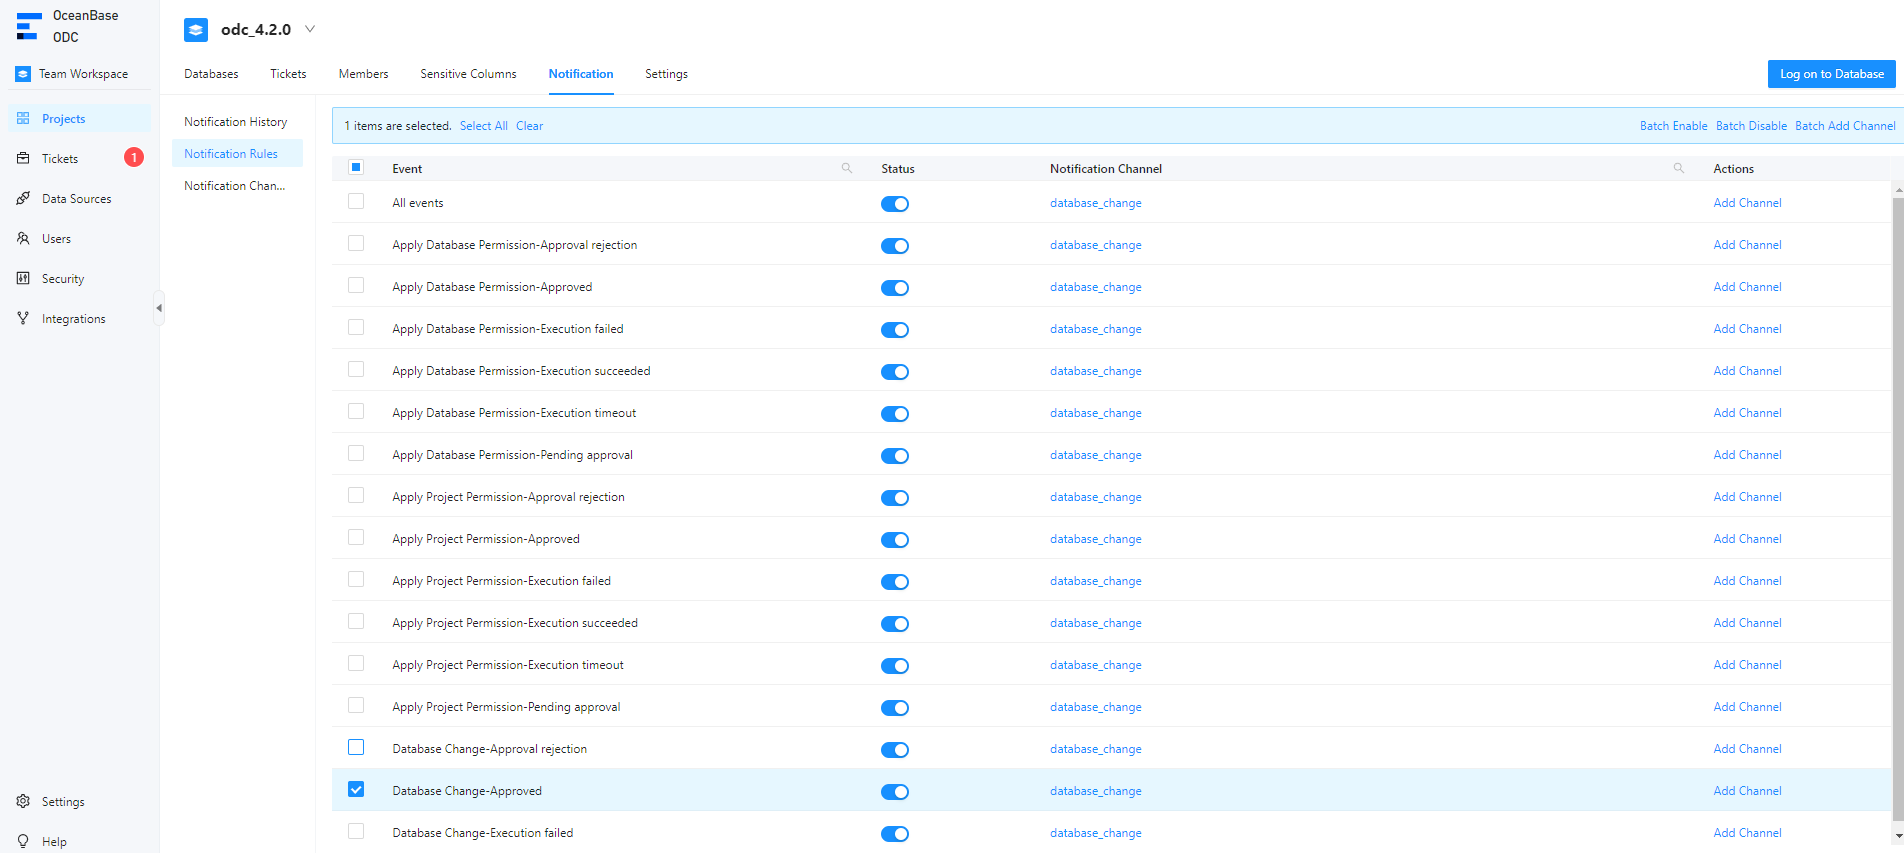Screen dimensions: 1904x853
Task: Check the Database Change-Approval rejection checkbox
Action: (x=356, y=748)
